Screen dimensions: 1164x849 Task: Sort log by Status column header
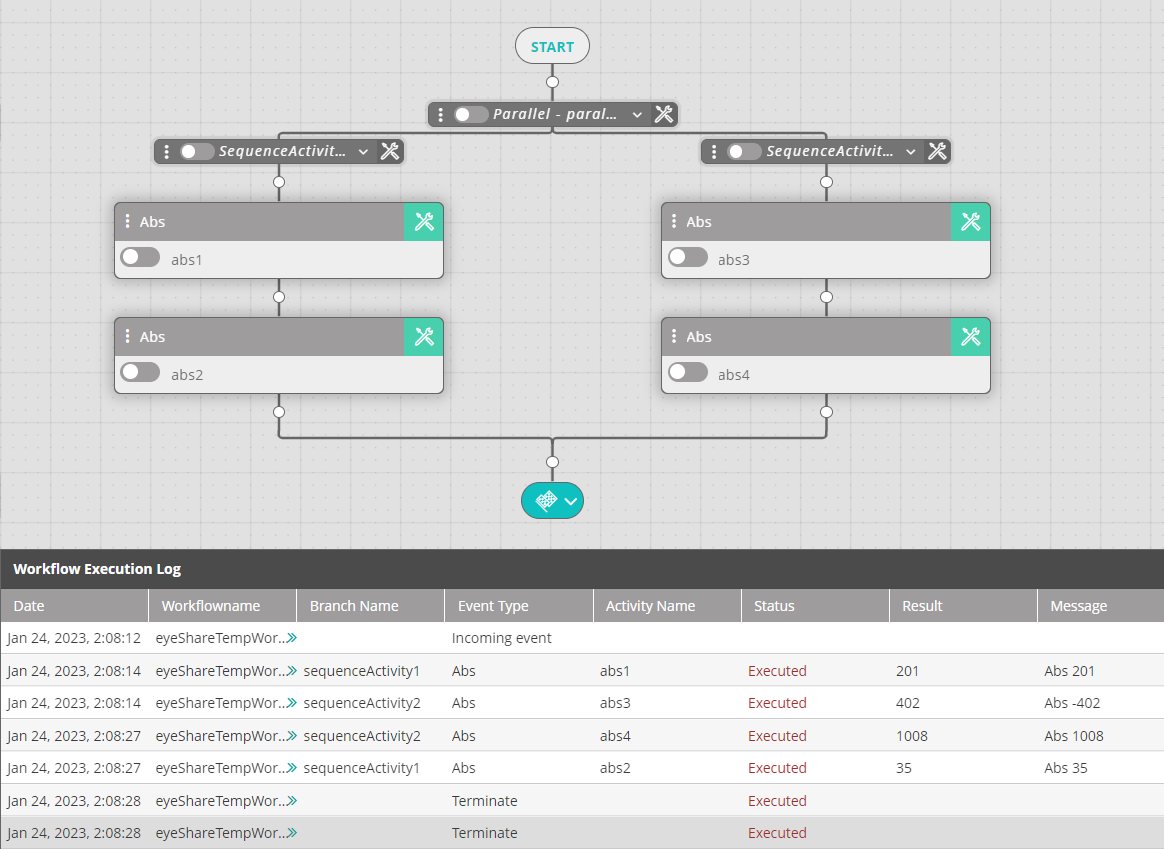pyautogui.click(x=815, y=606)
